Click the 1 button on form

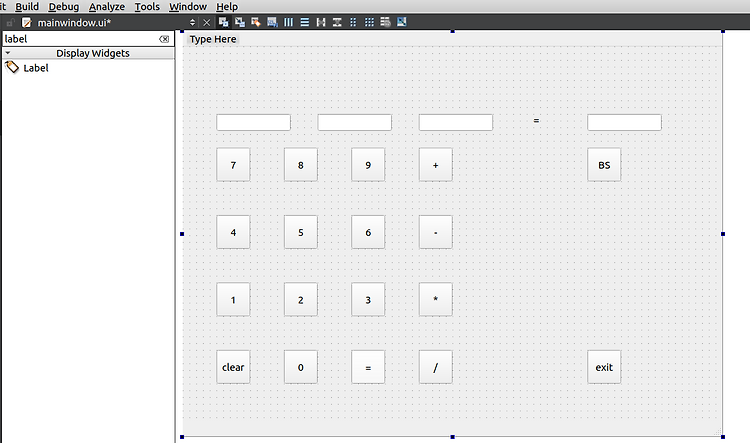pos(233,300)
